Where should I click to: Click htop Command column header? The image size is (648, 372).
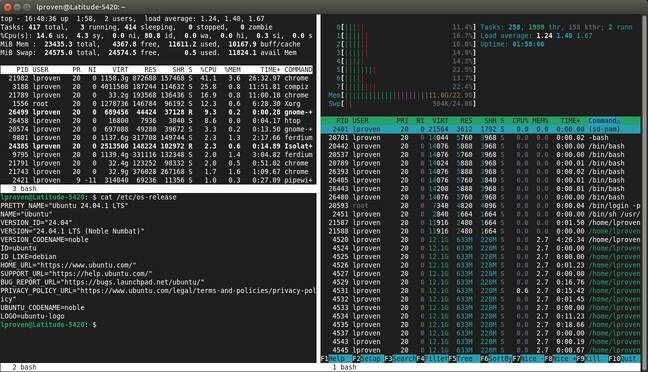point(604,121)
